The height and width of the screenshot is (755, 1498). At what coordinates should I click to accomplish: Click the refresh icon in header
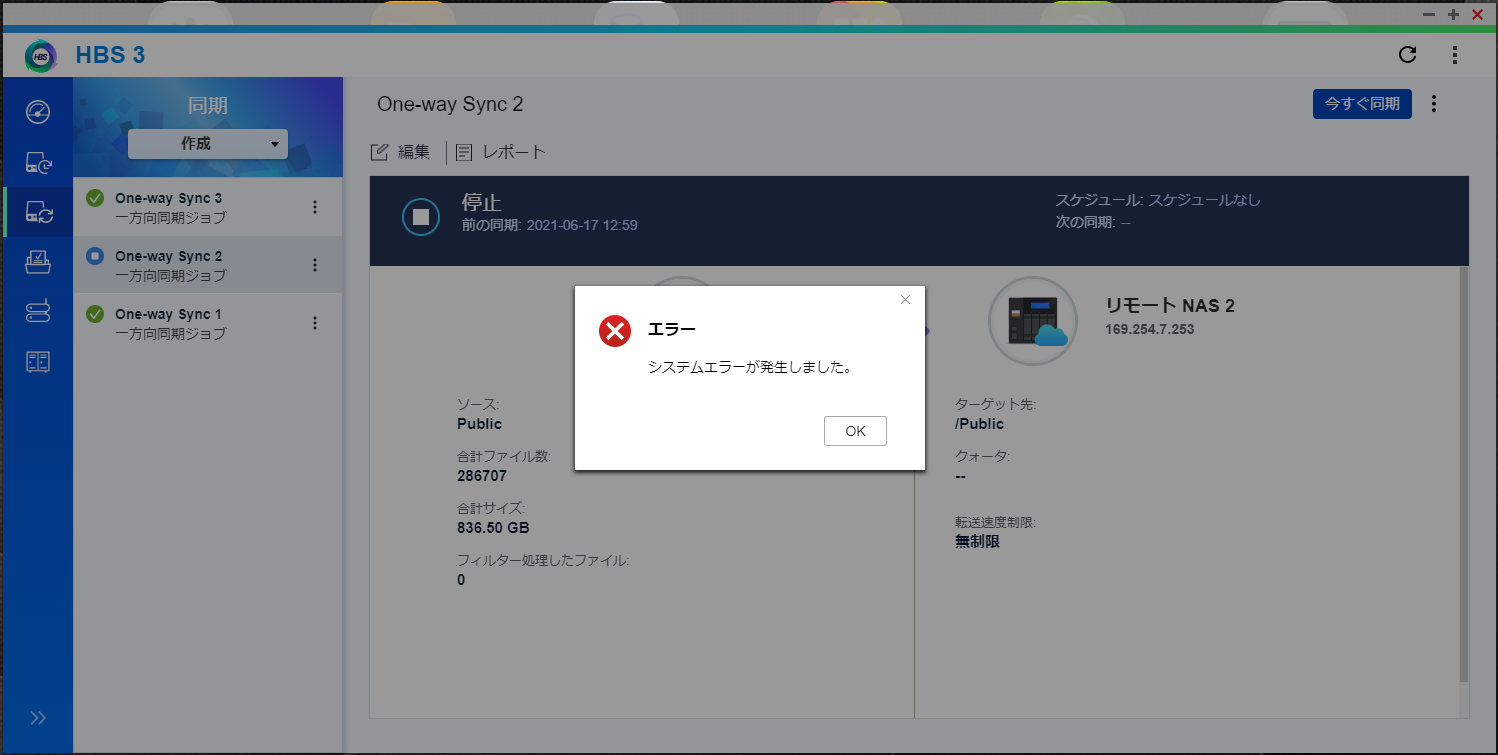[x=1407, y=55]
